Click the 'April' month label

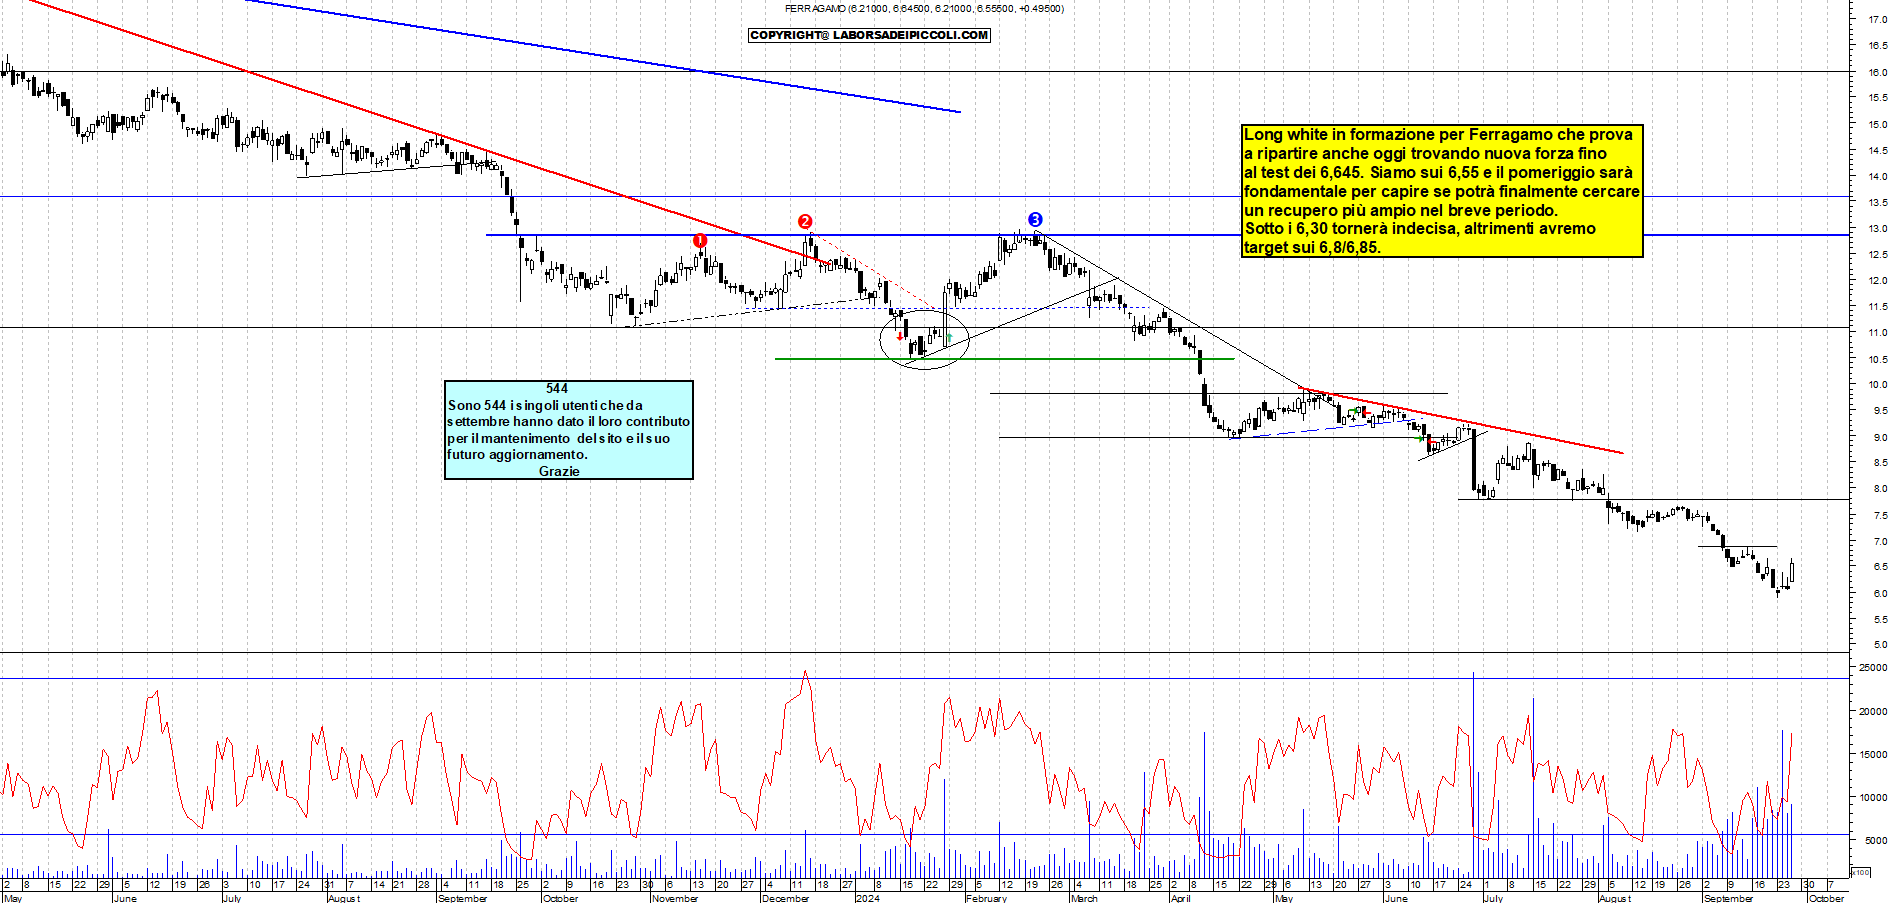tap(1180, 898)
